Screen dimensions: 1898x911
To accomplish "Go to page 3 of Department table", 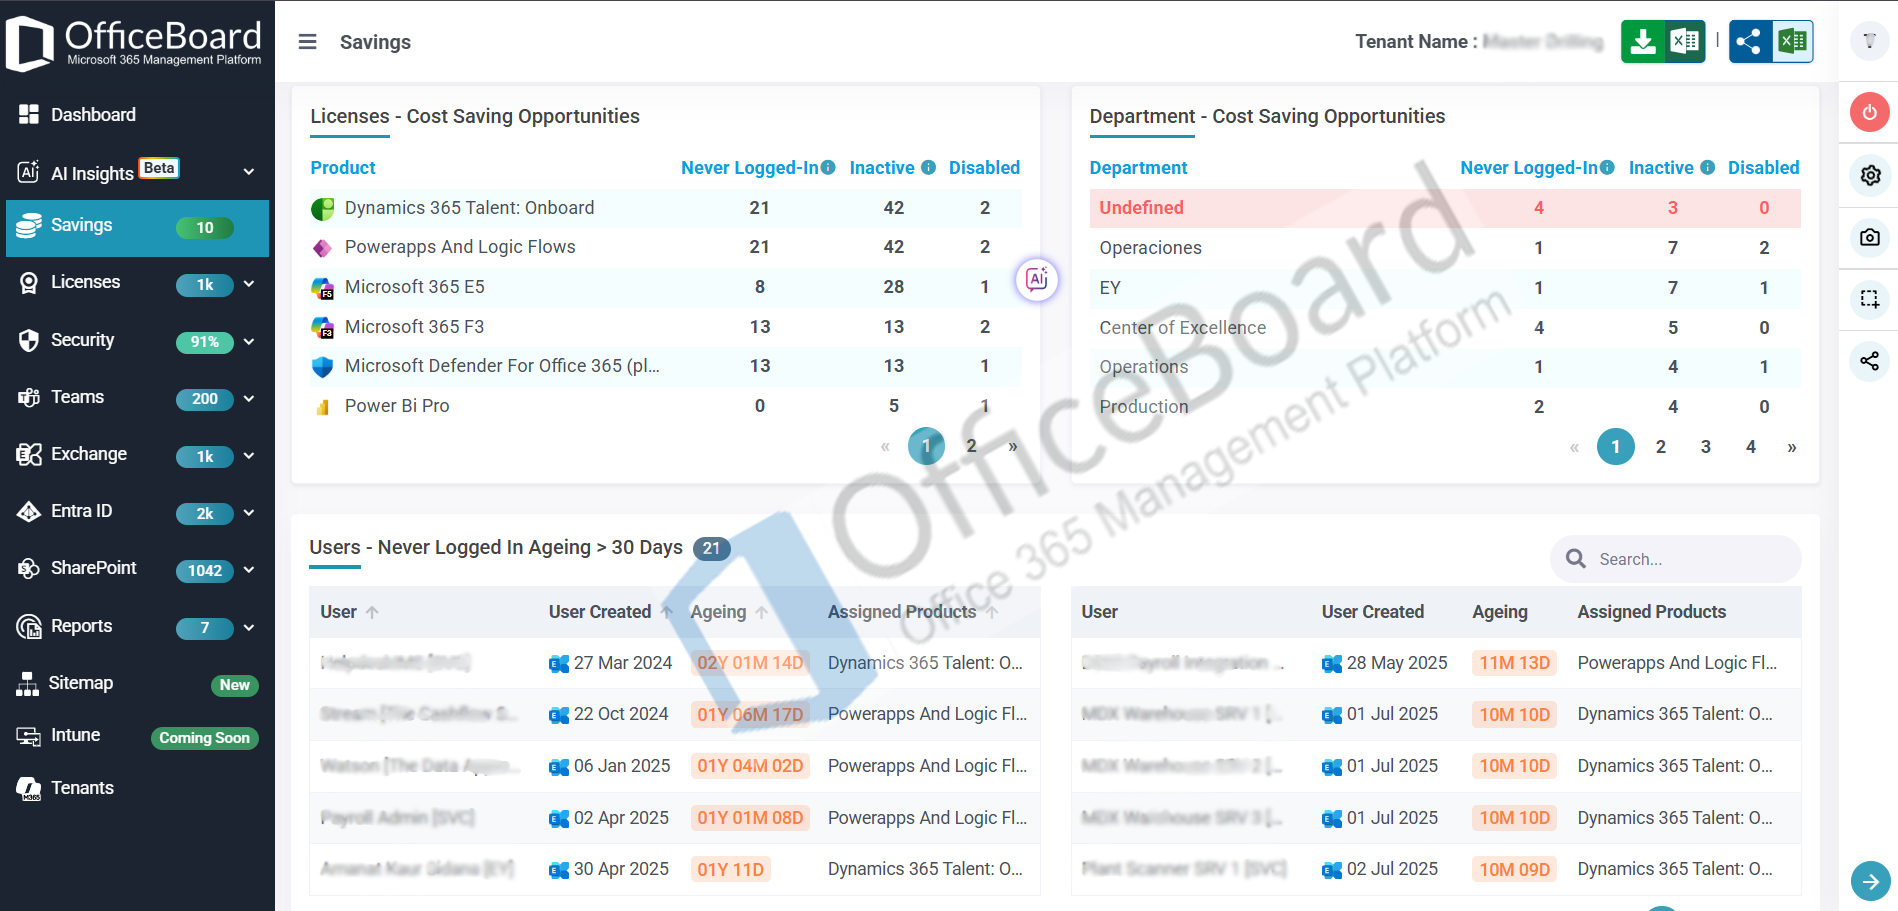I will click(x=1706, y=447).
